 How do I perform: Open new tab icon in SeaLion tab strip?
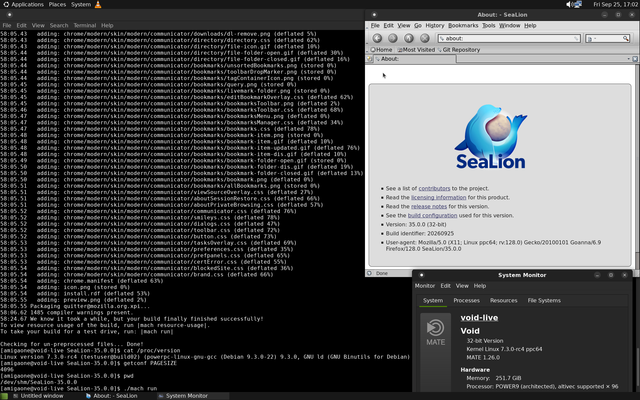pos(369,59)
